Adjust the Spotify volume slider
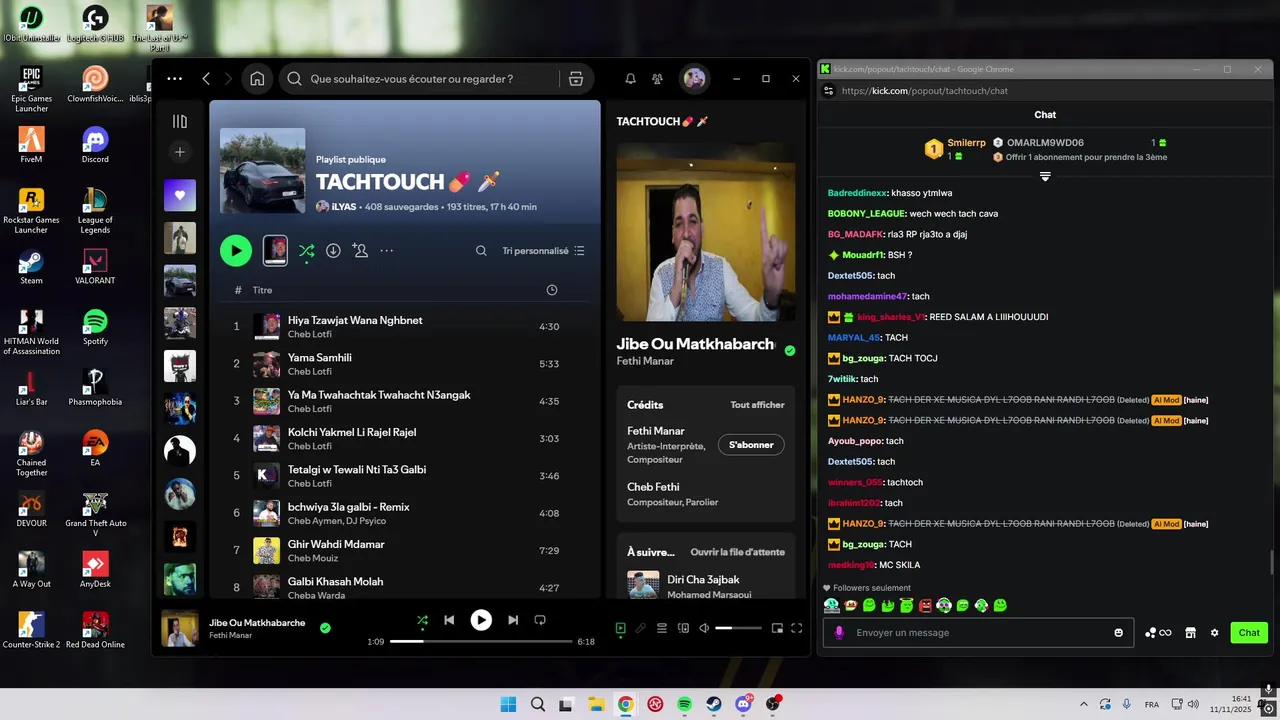This screenshot has width=1280, height=720. click(x=738, y=628)
